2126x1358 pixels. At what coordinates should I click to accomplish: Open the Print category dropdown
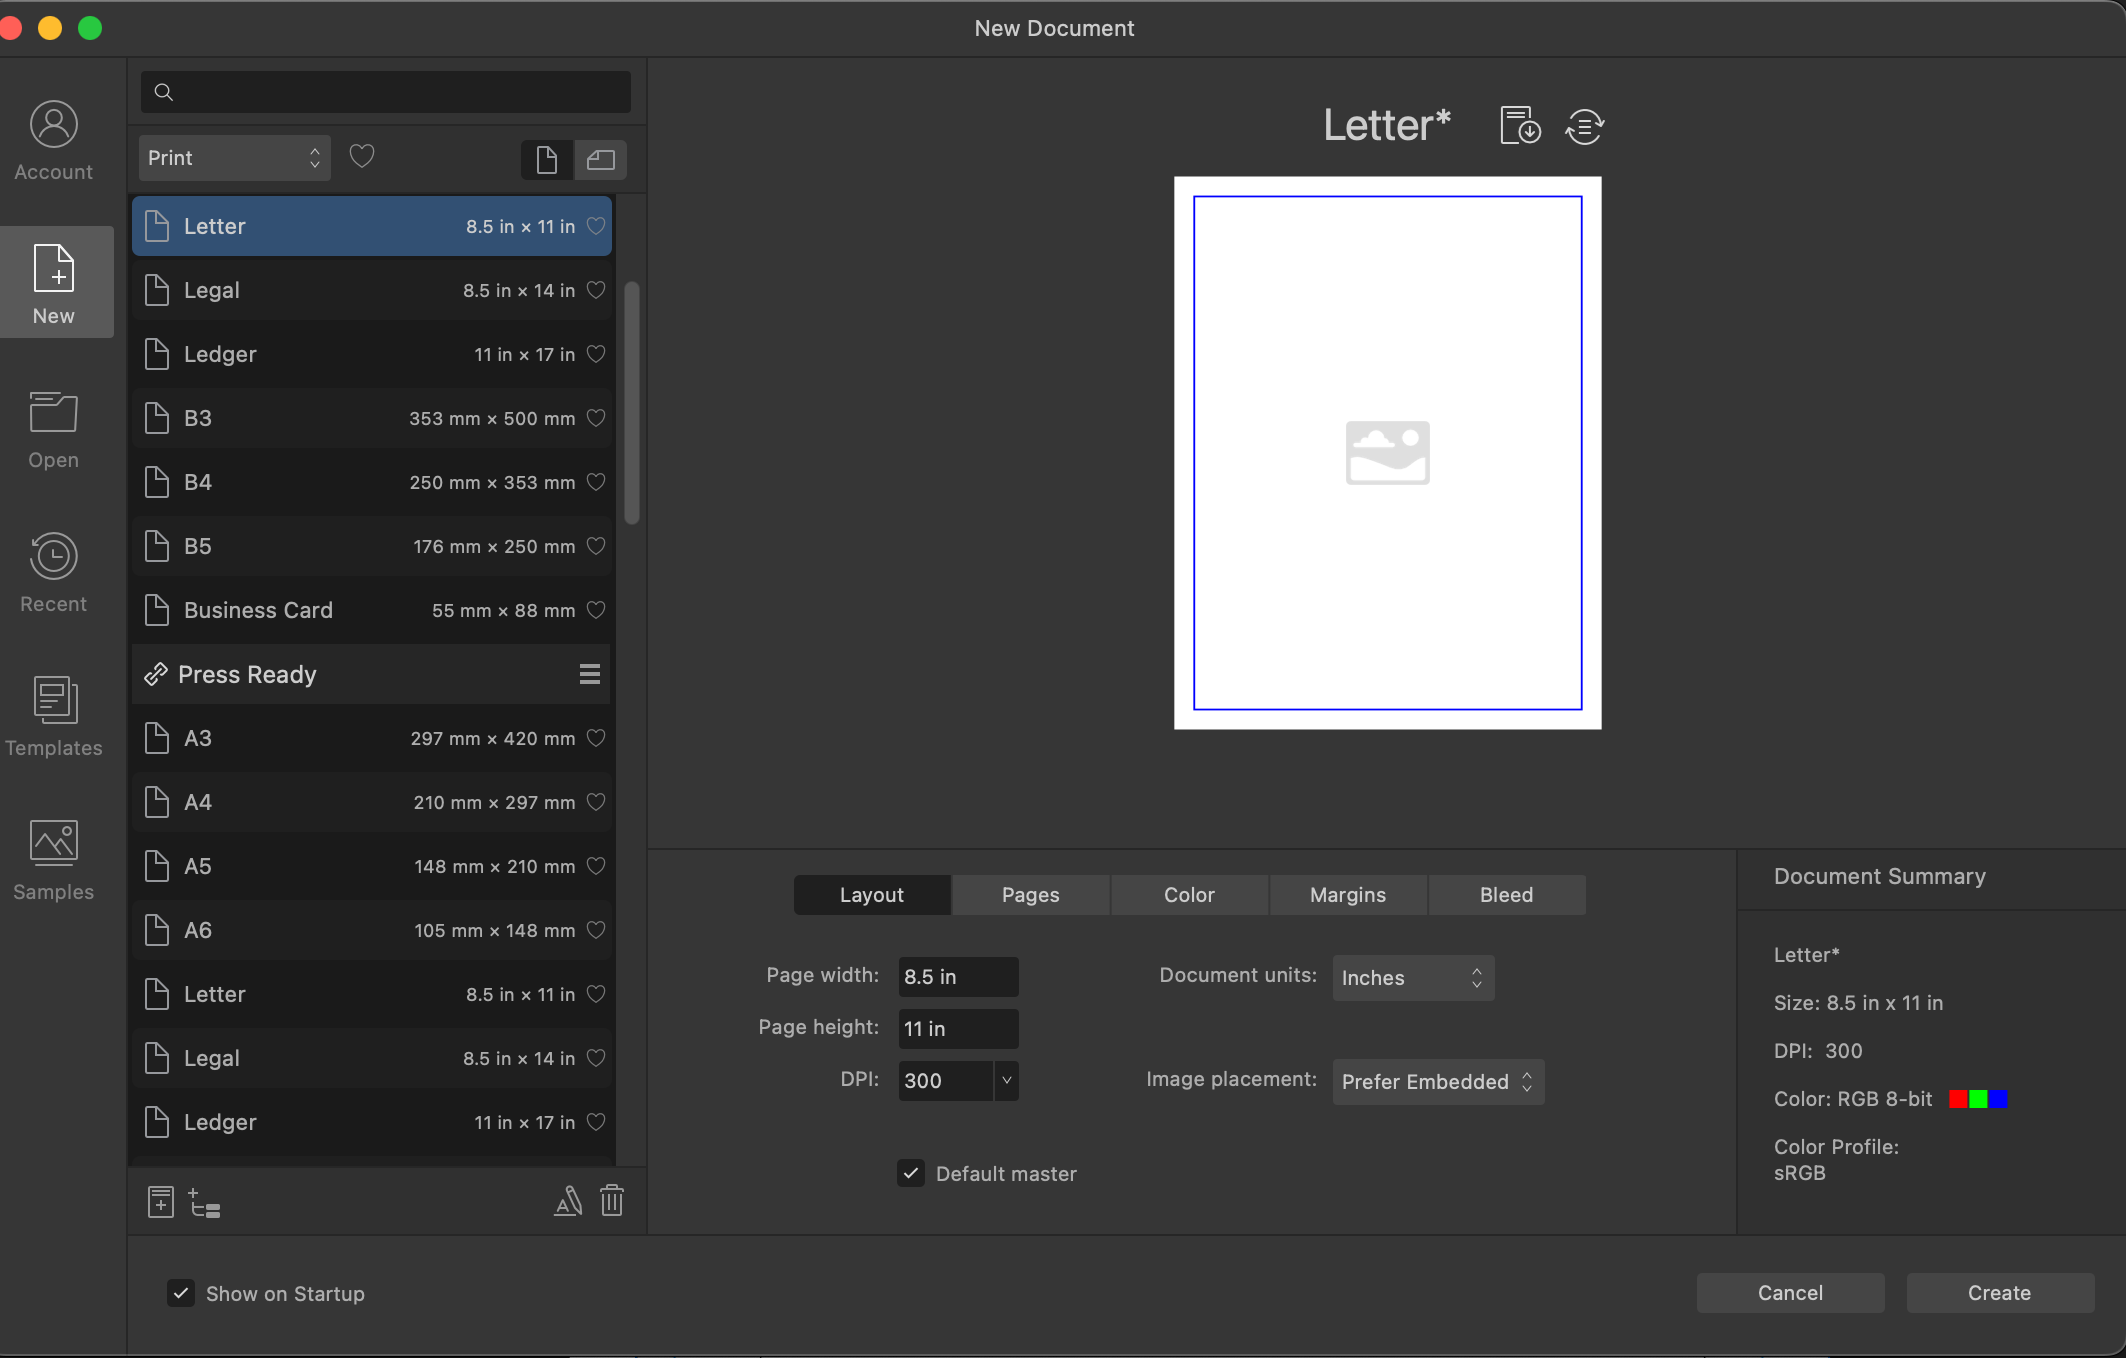(x=235, y=158)
